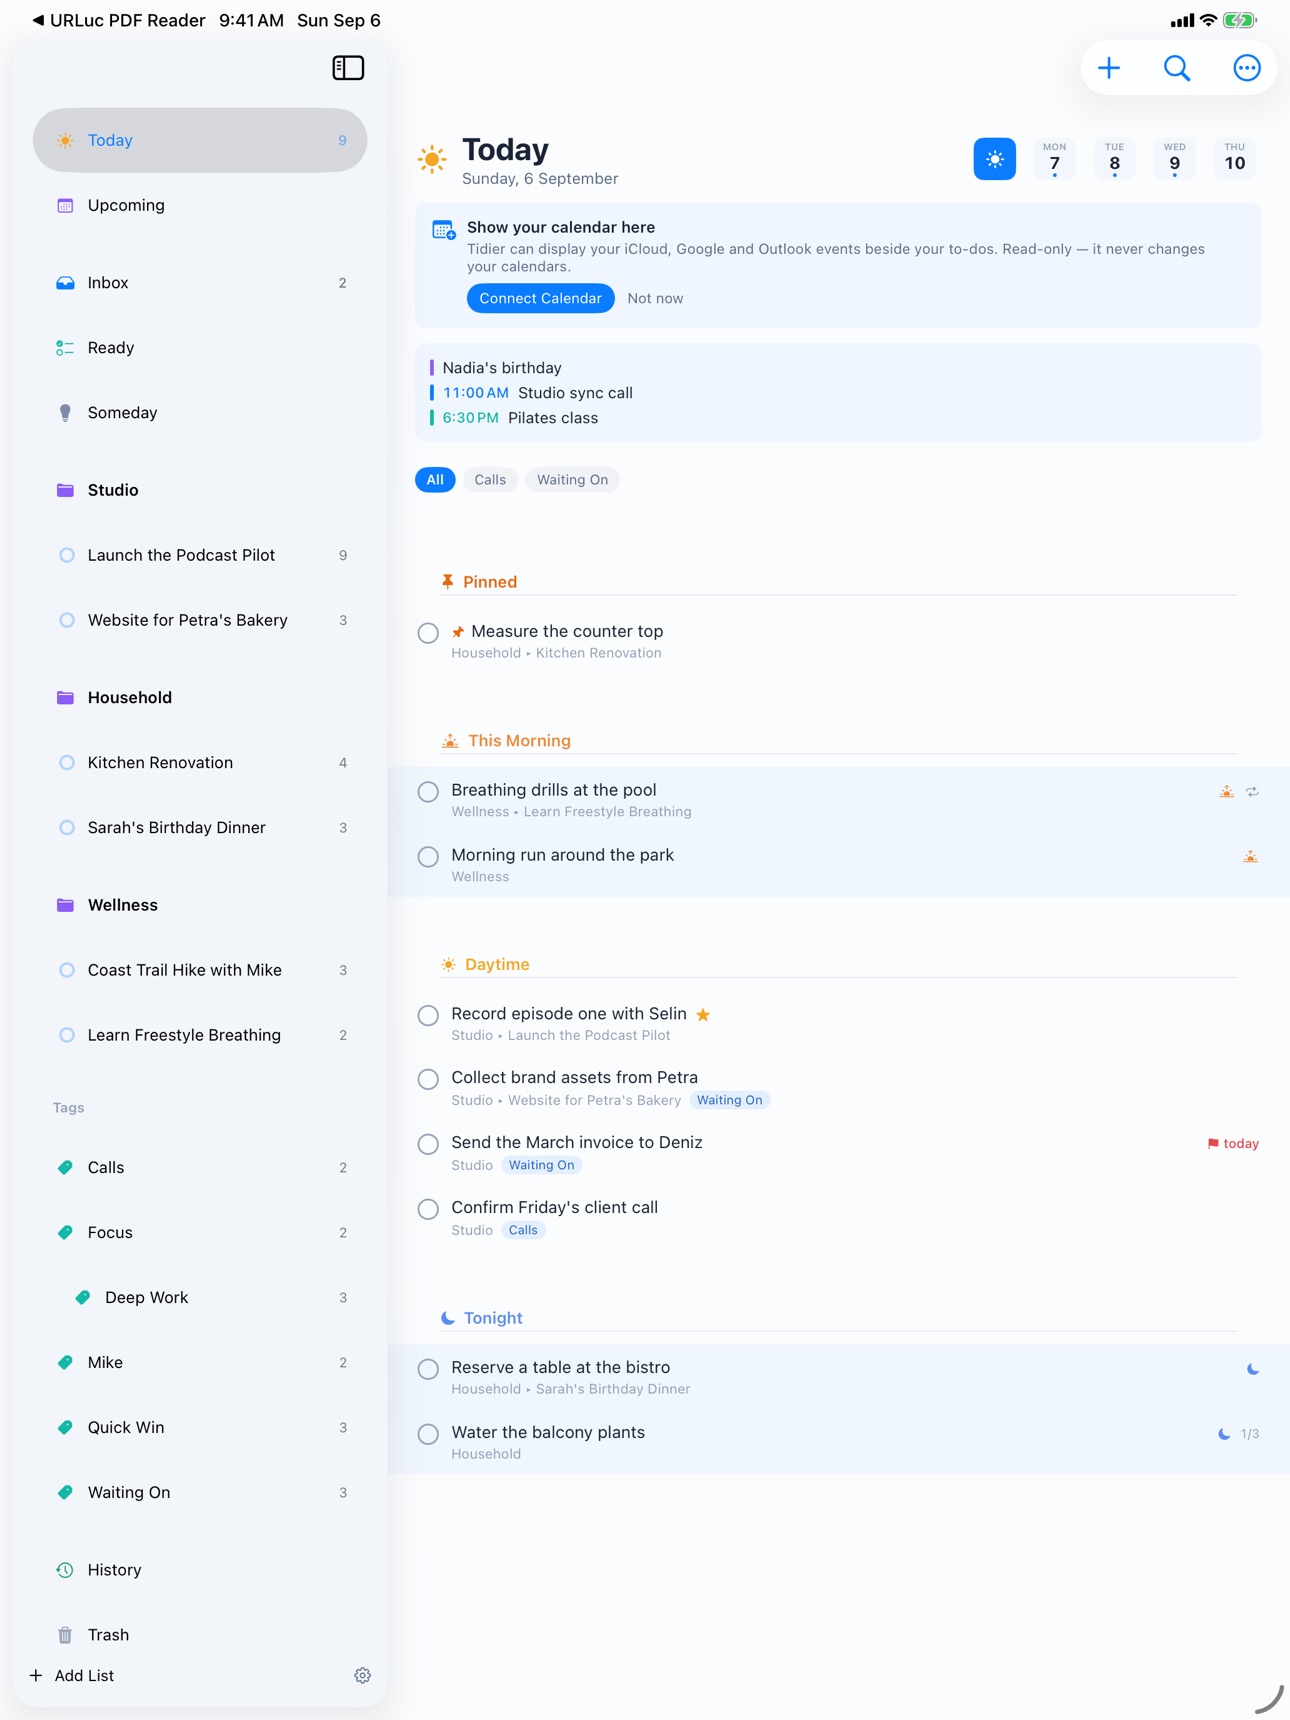Collapse the Wellness folder
The height and width of the screenshot is (1720, 1290).
coord(200,905)
